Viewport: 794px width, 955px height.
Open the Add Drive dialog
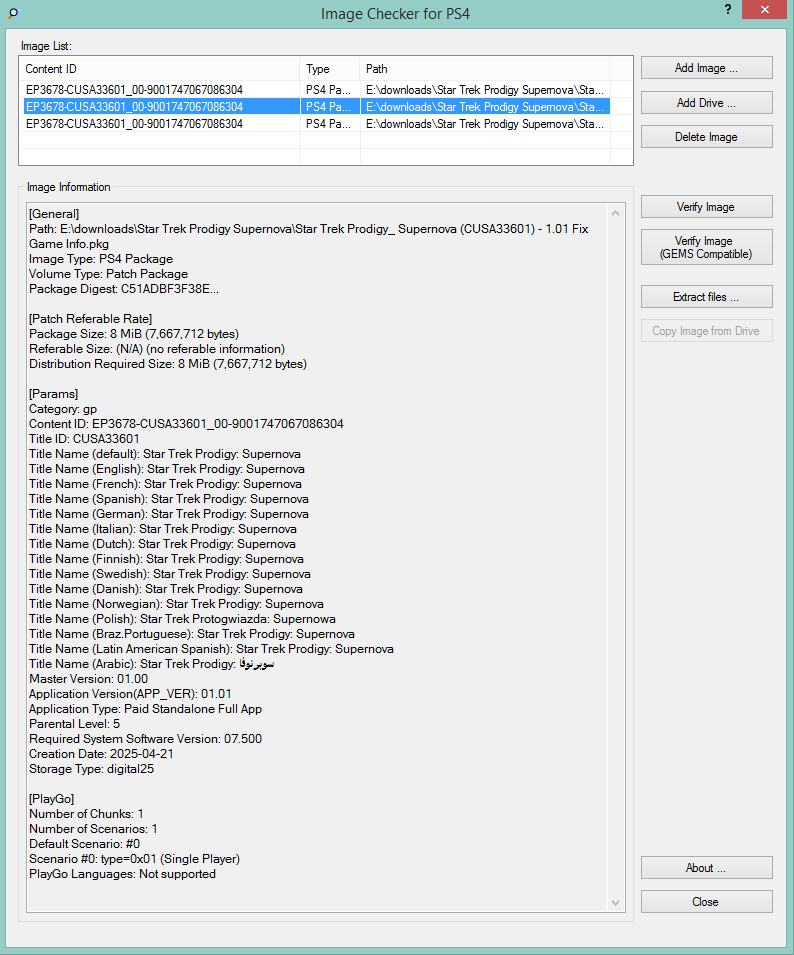(x=706, y=102)
